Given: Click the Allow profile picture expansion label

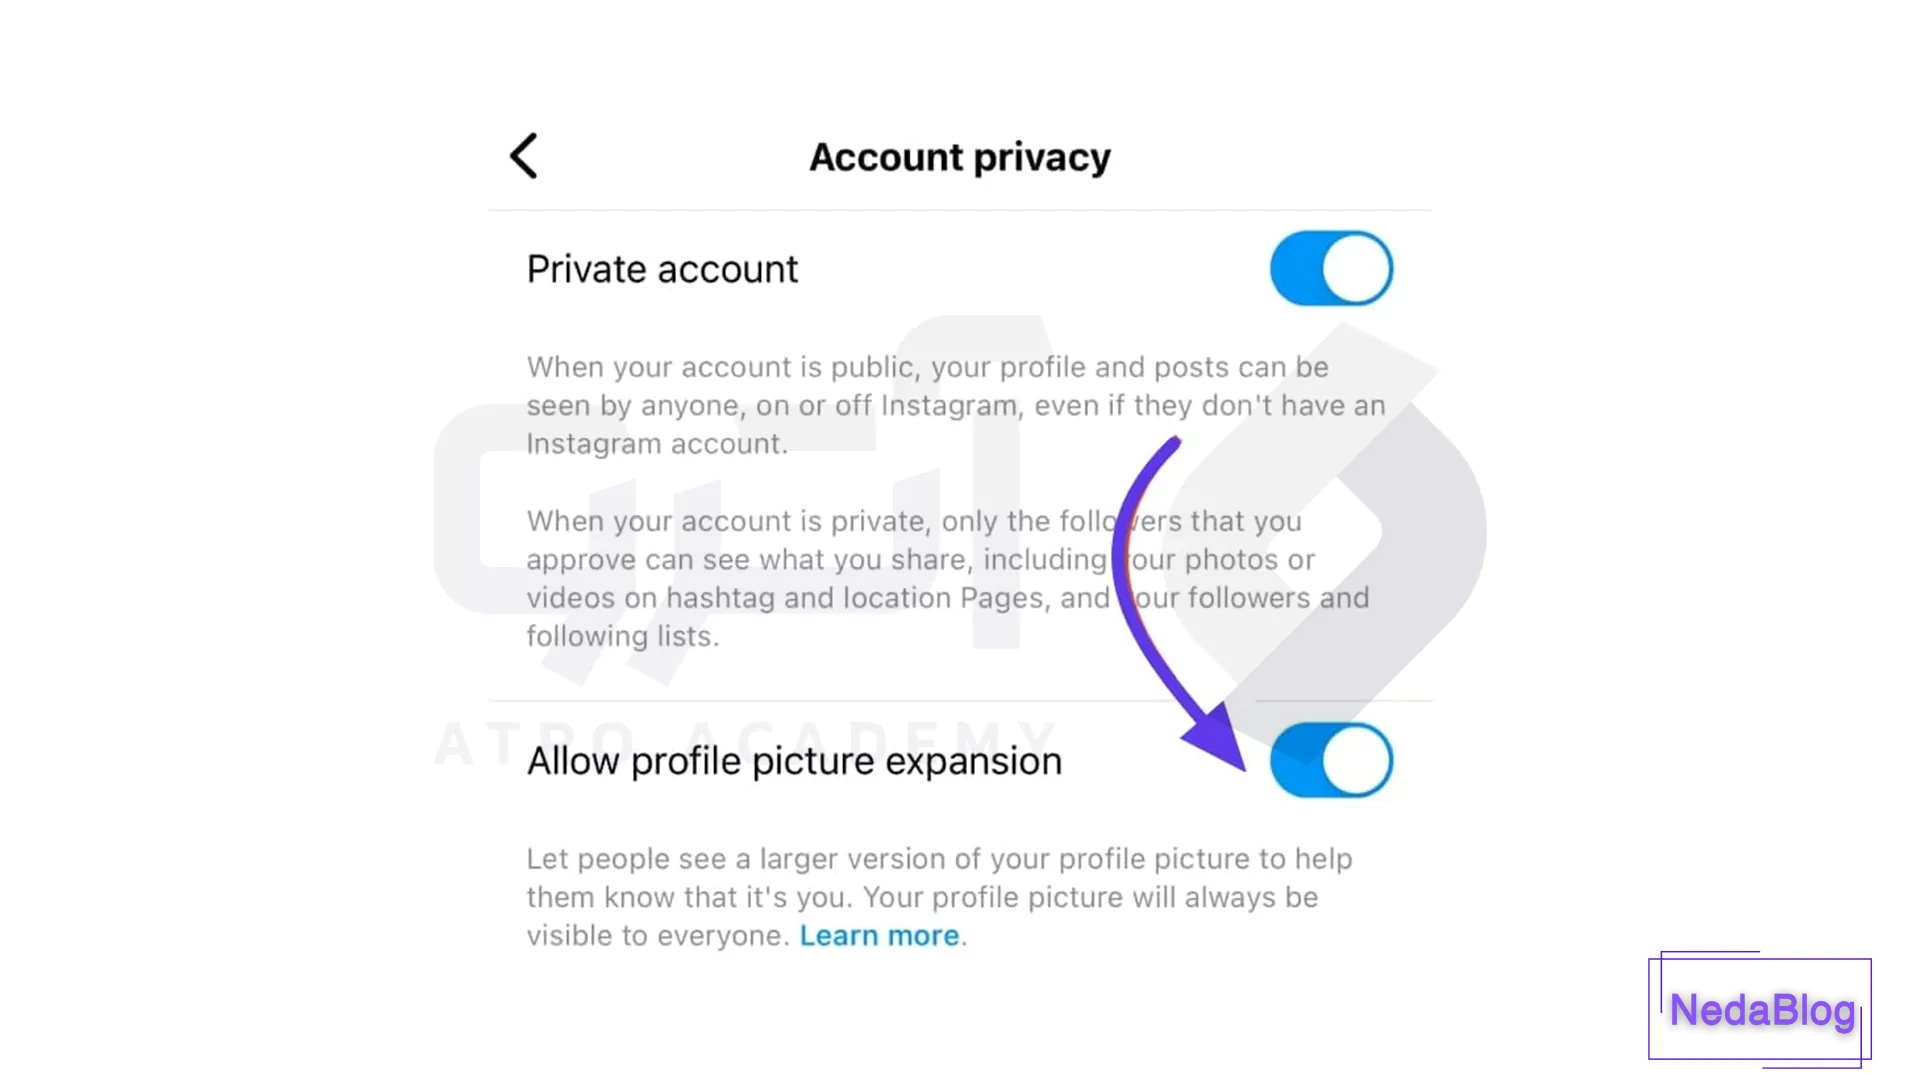Looking at the screenshot, I should coord(794,762).
